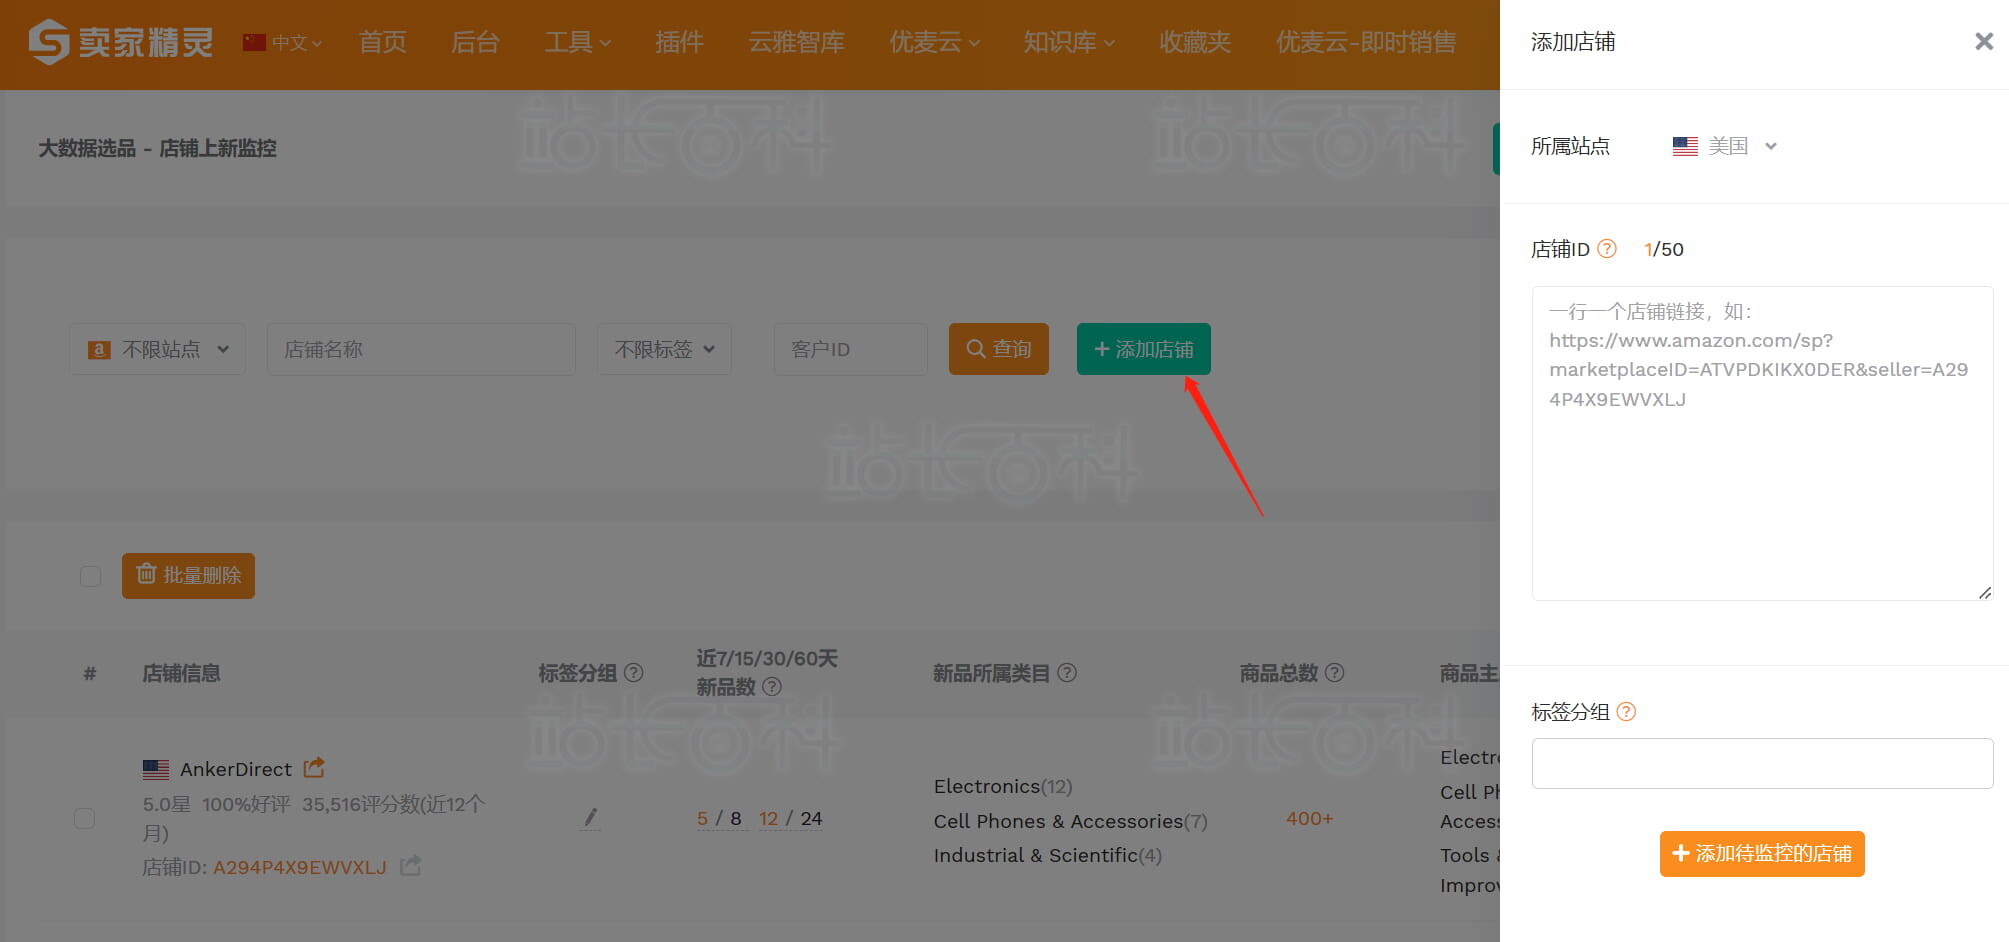Image resolution: width=2009 pixels, height=942 pixels.
Task: Click into the 客户ID input field
Action: coord(851,349)
